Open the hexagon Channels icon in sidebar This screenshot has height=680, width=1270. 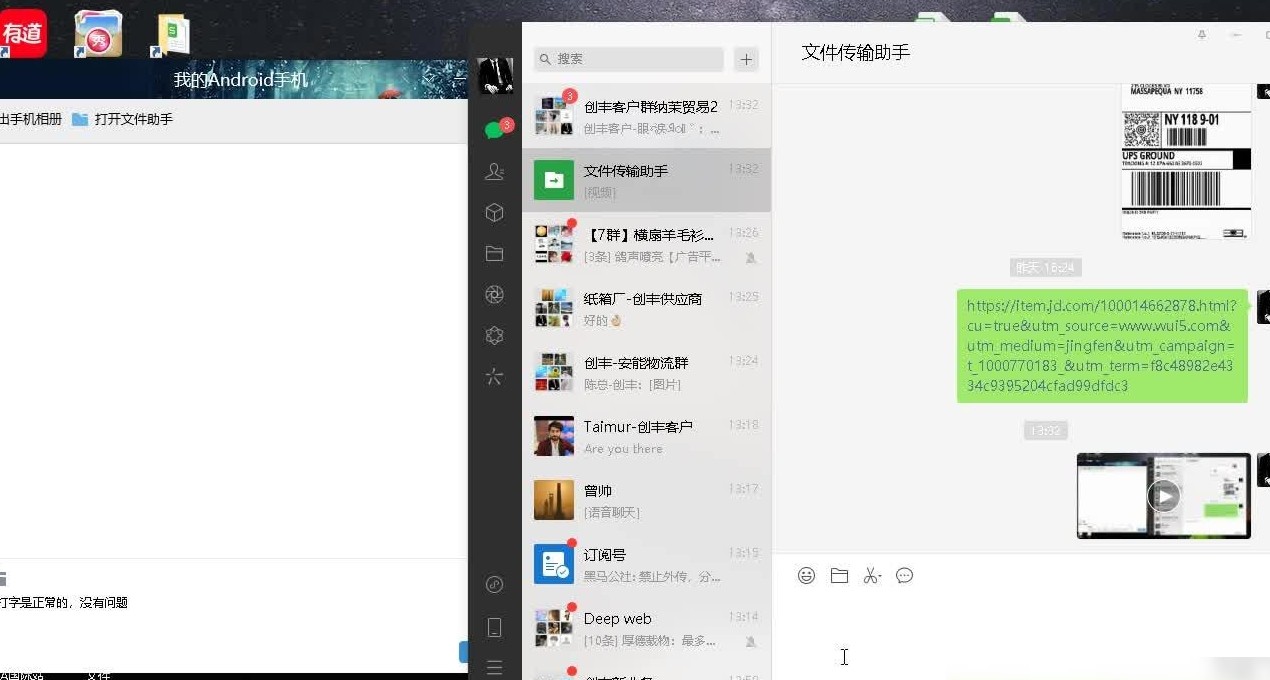494,336
